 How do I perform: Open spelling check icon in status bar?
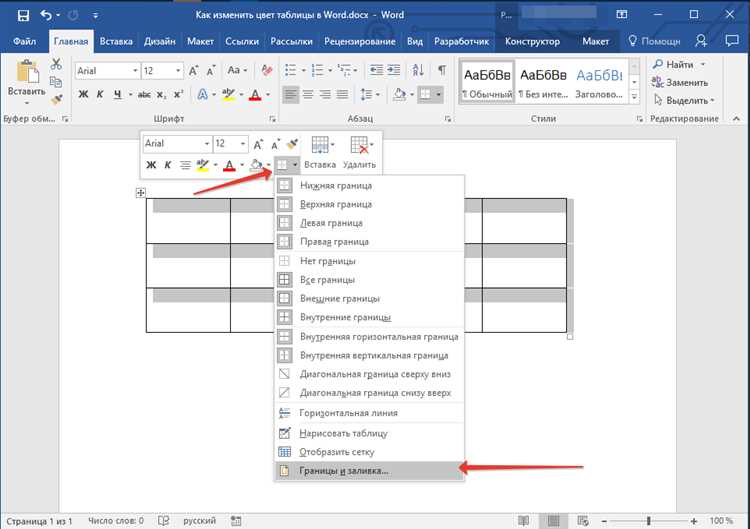(164, 520)
